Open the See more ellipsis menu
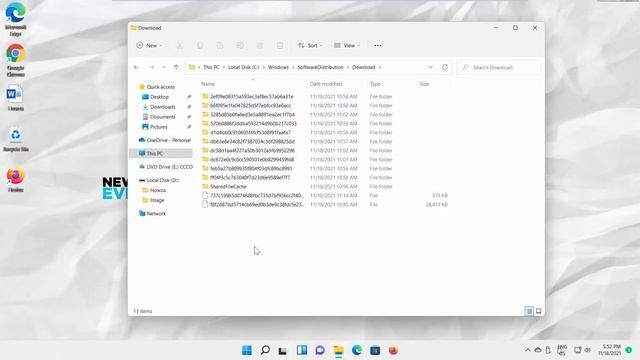The image size is (640, 360). 378,45
